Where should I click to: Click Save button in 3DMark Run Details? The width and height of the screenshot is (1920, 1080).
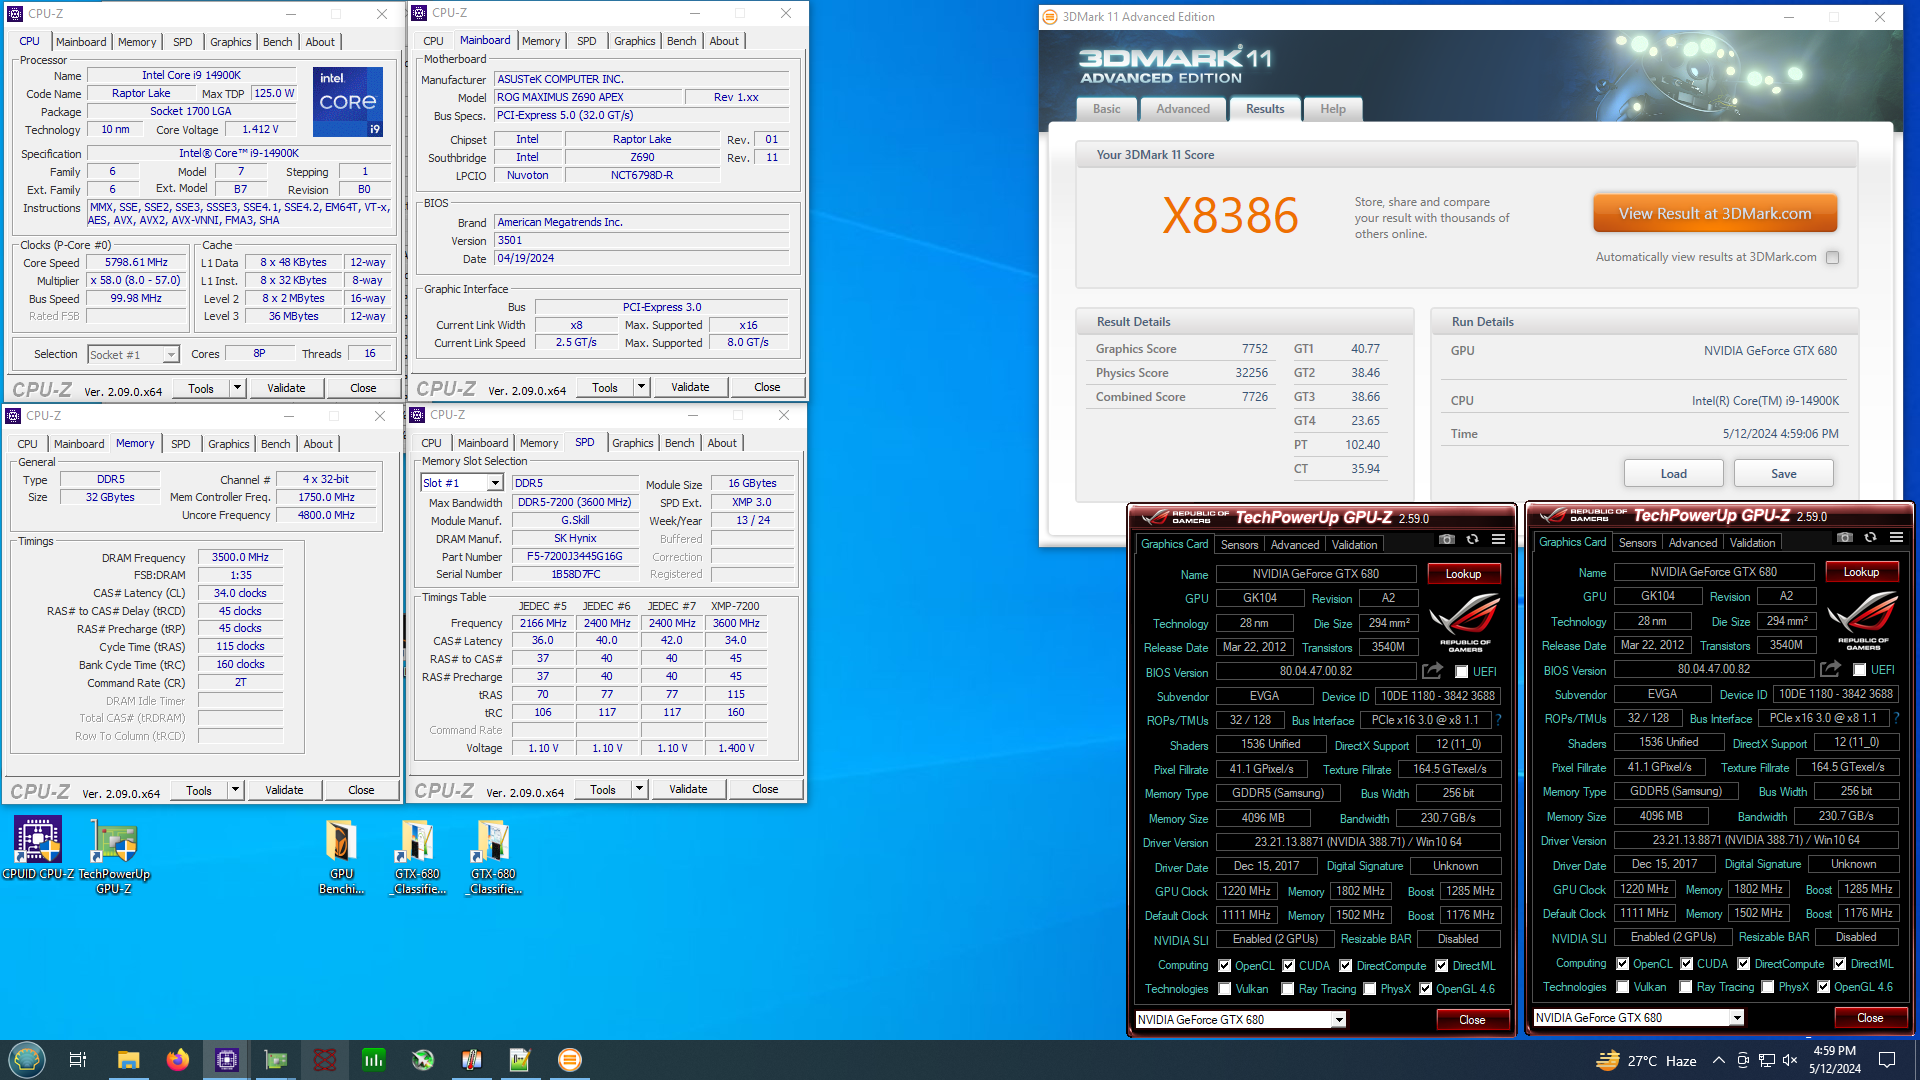click(1784, 474)
